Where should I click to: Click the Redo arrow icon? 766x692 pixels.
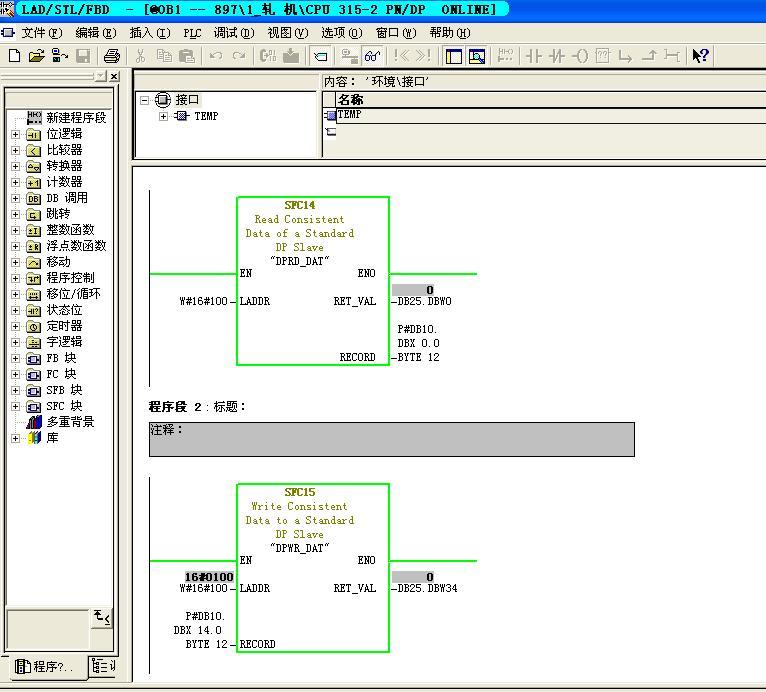point(238,56)
